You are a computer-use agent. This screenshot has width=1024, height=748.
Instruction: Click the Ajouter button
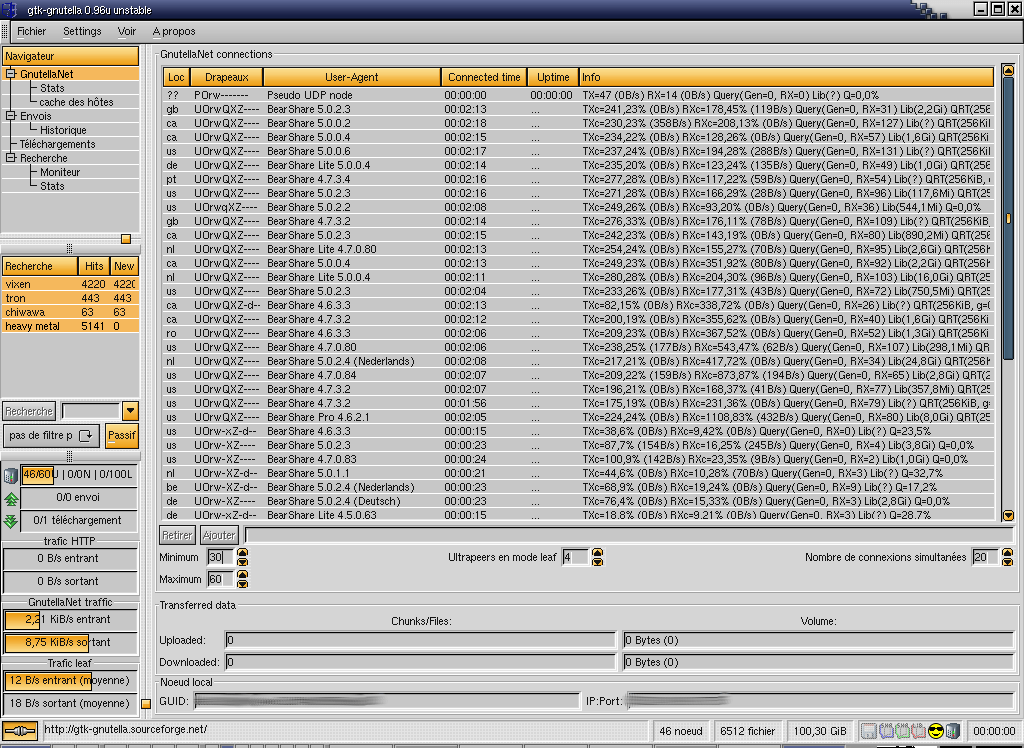tap(219, 535)
